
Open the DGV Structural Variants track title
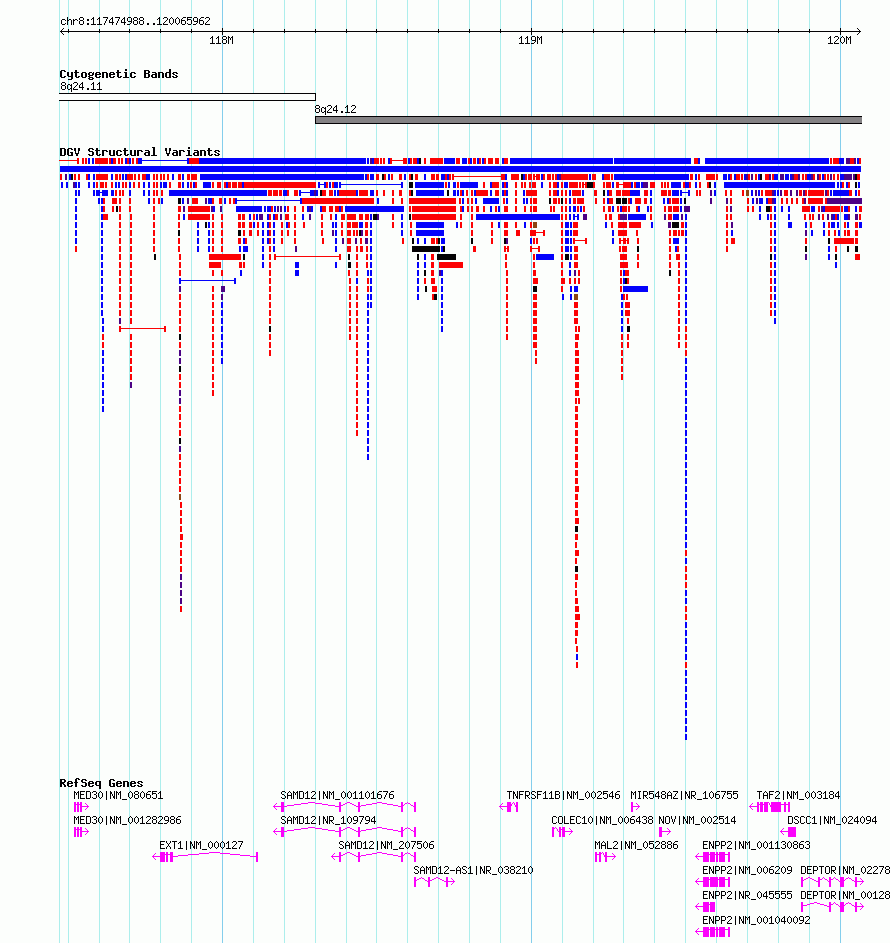(140, 152)
